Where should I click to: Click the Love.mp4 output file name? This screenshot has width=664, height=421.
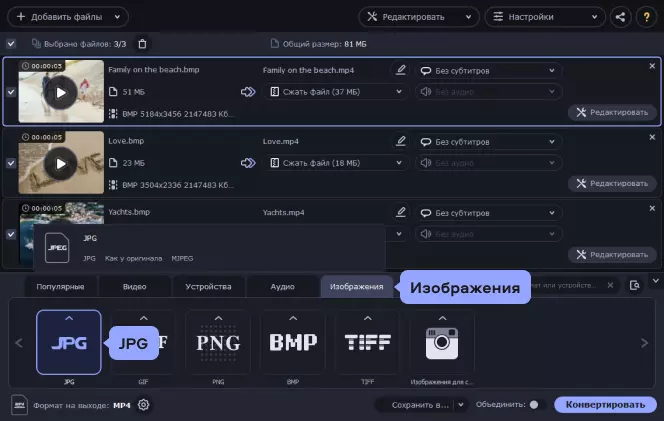280,141
